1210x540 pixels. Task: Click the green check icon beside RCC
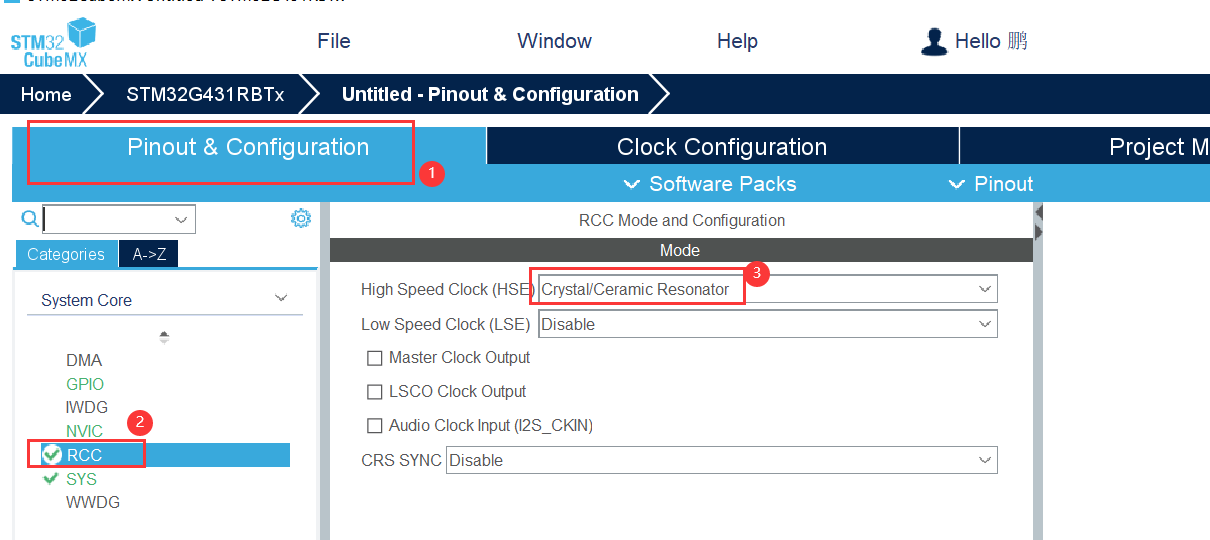53,455
